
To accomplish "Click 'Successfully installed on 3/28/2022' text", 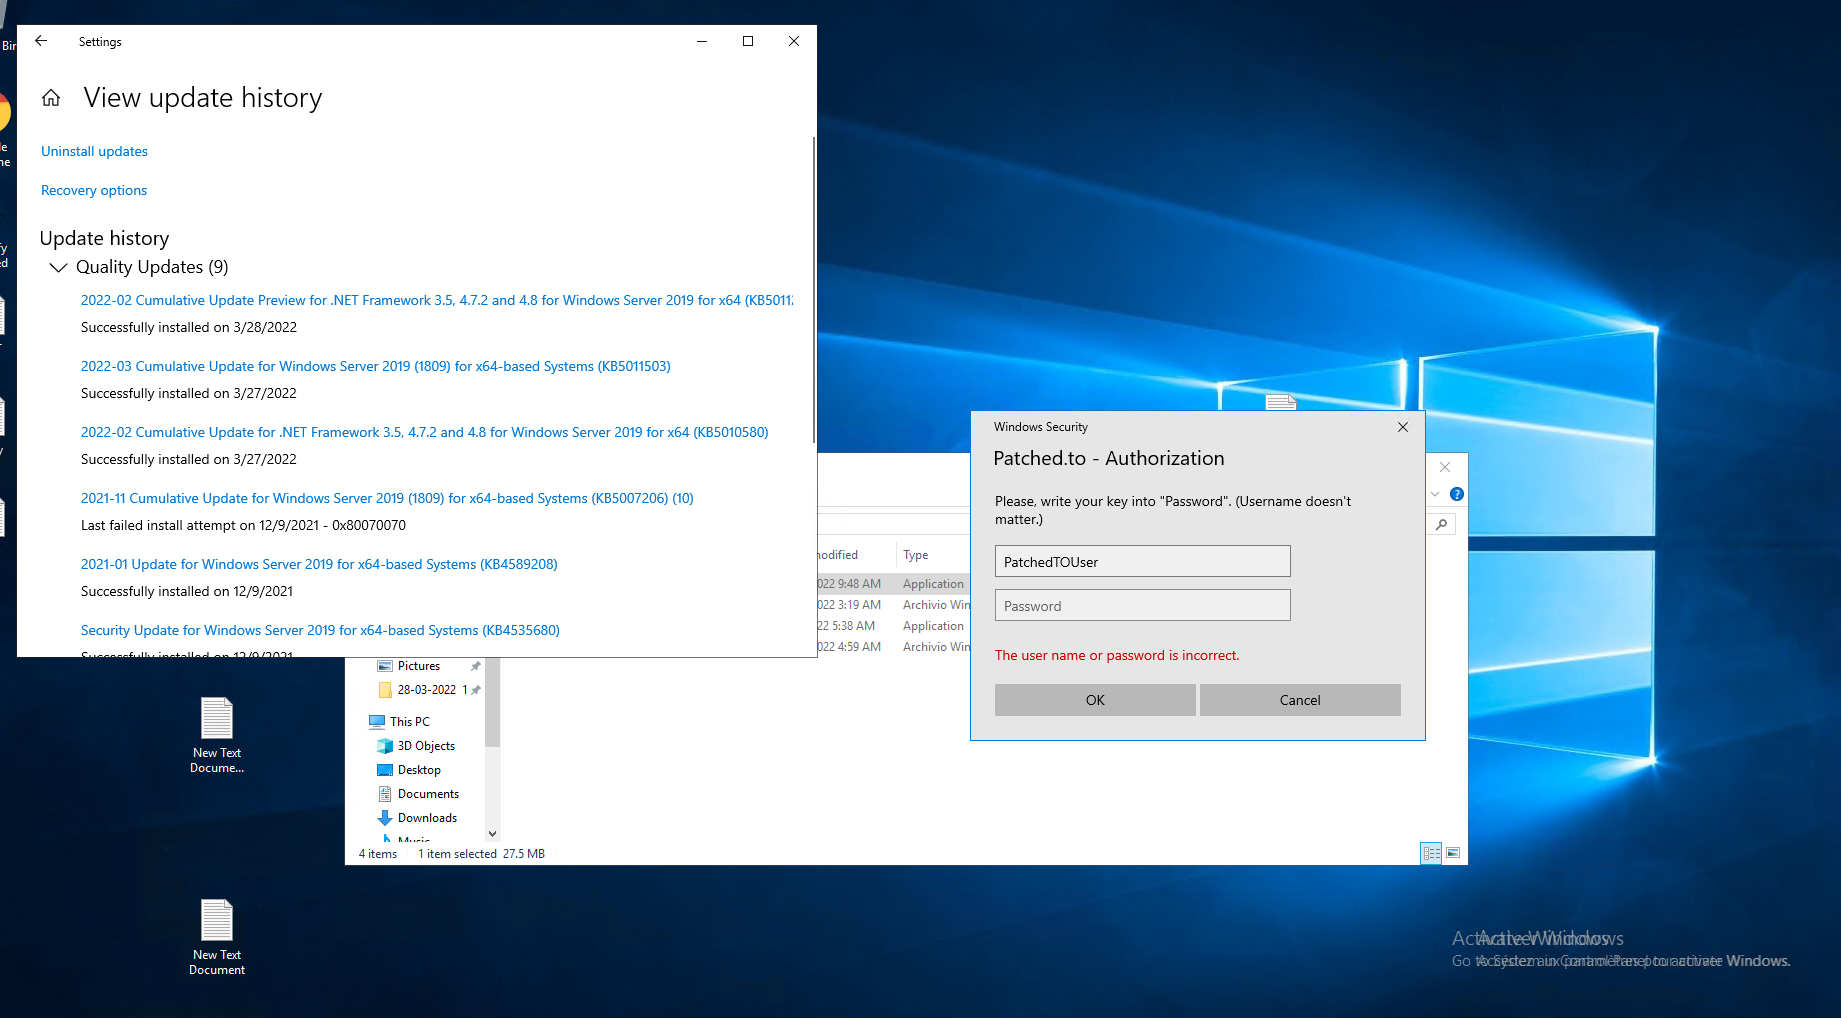I will click(x=189, y=327).
